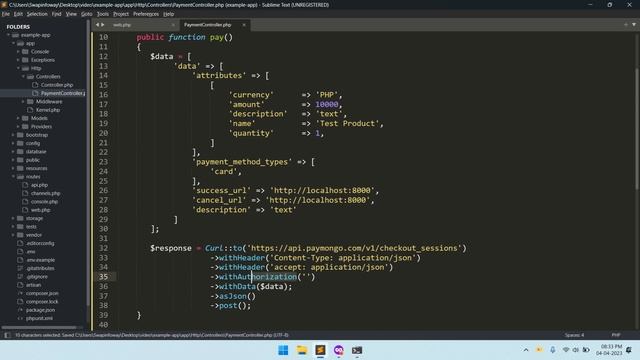
Task: Open the web.php file icon in routes
Action: click(x=25, y=210)
